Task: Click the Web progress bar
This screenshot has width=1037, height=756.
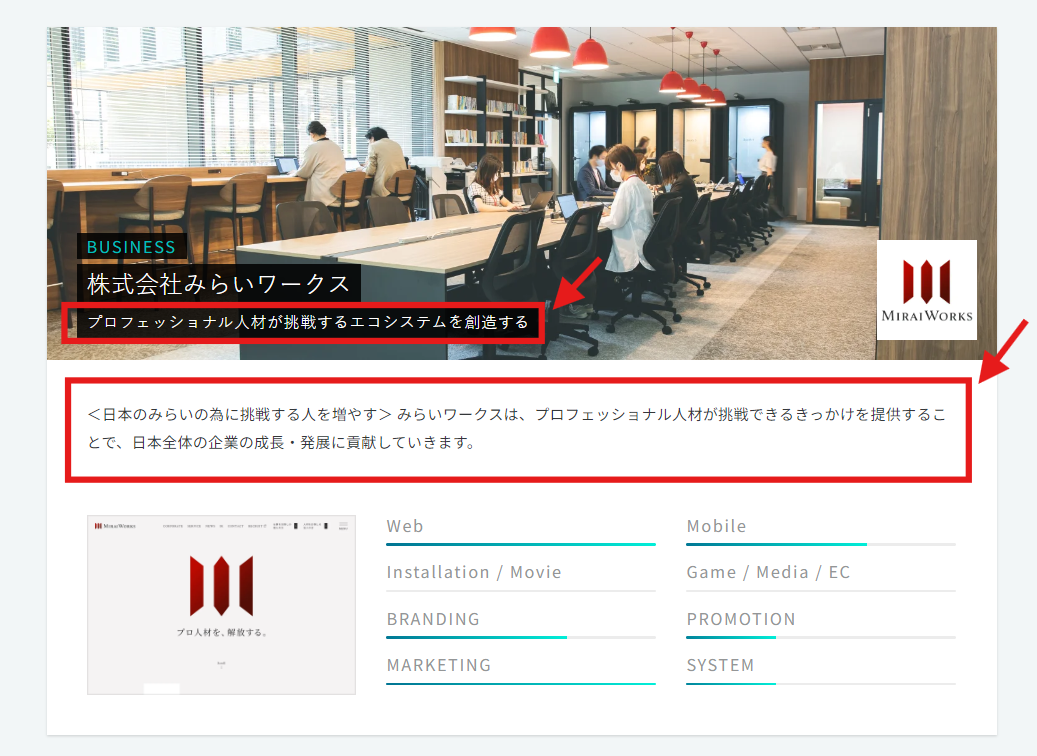Action: [x=521, y=544]
